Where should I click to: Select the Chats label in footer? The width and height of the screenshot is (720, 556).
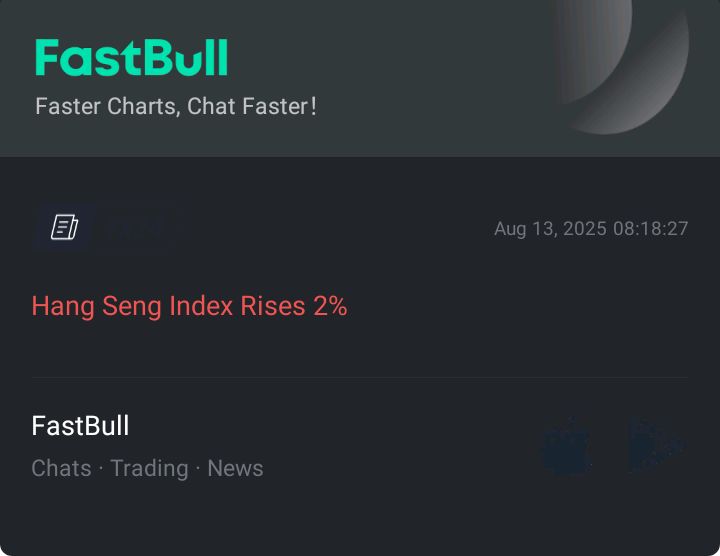pyautogui.click(x=62, y=468)
